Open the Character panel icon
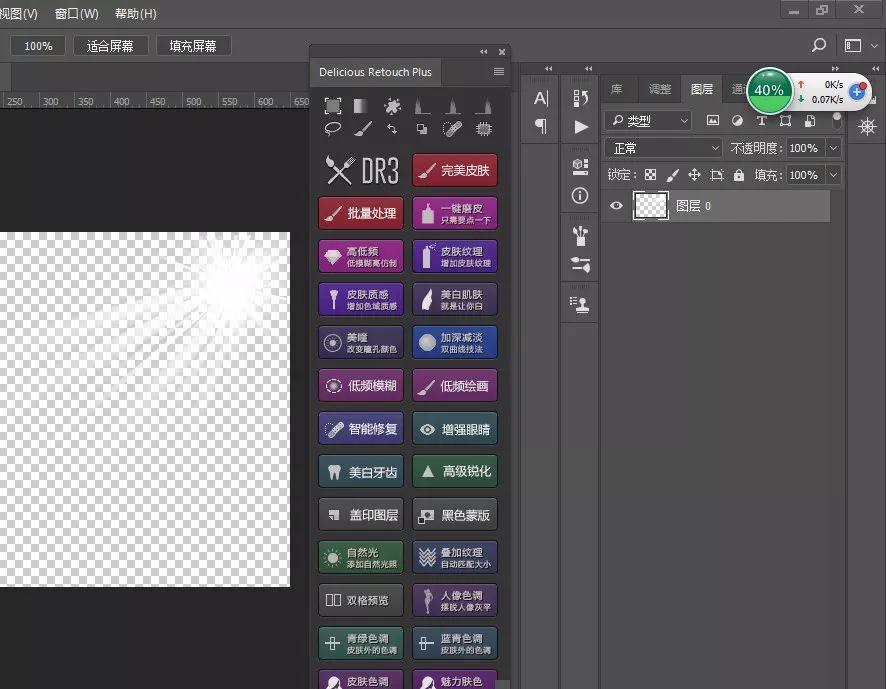 coord(541,98)
